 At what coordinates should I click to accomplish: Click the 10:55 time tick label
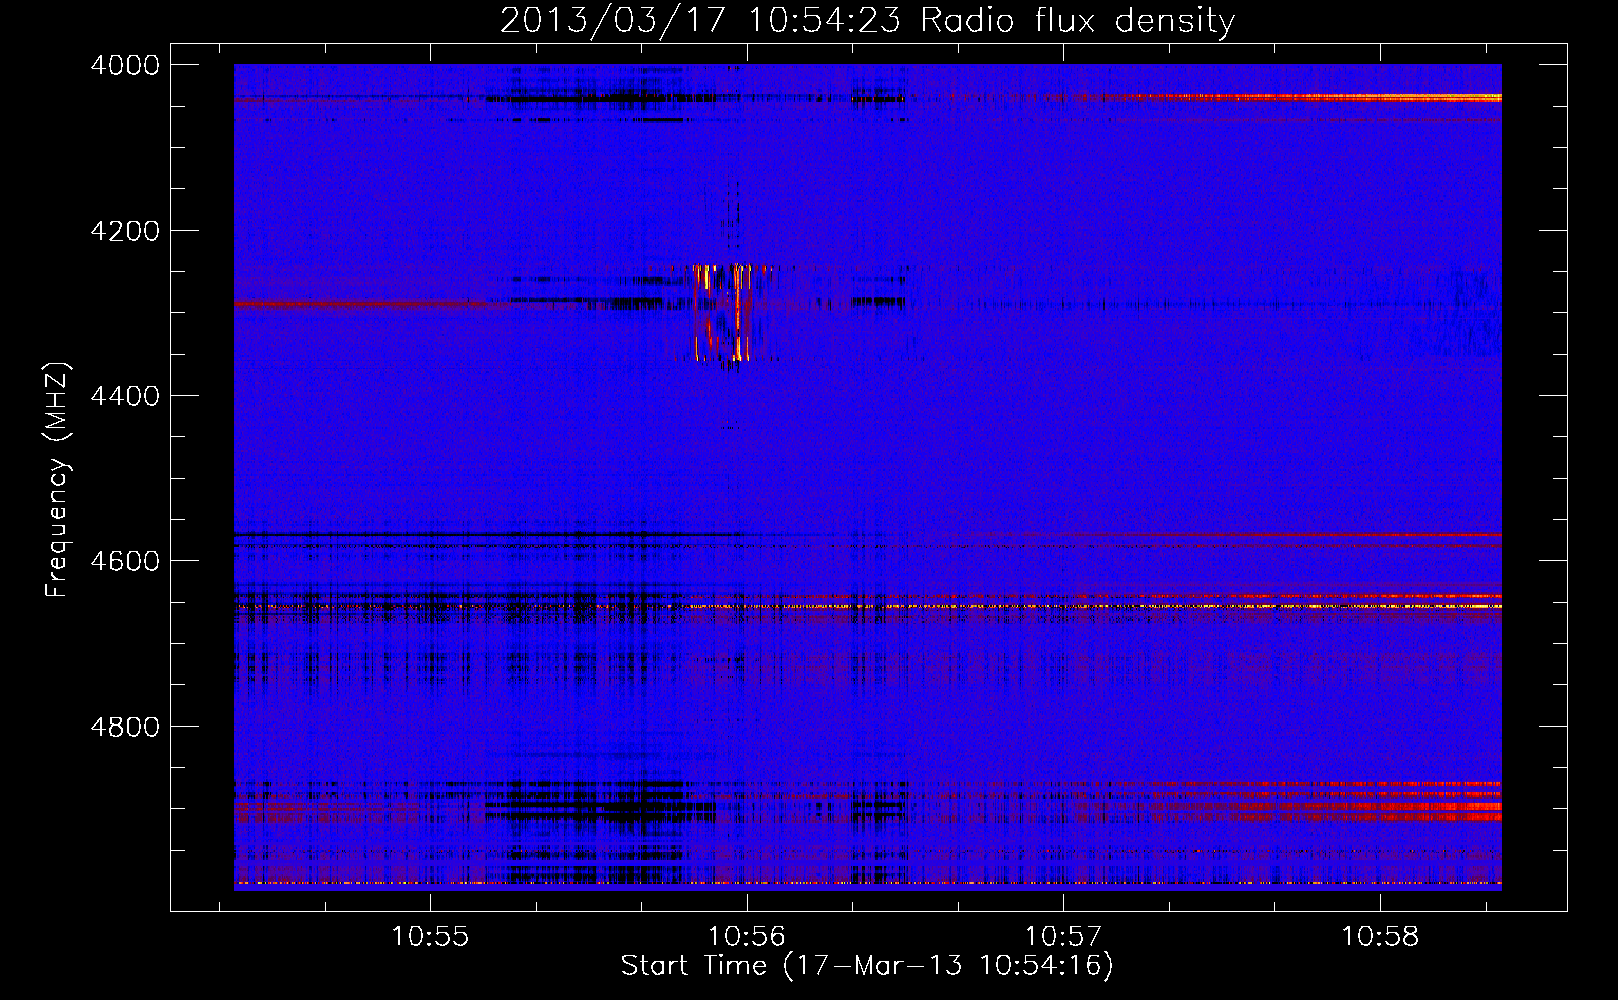[x=430, y=937]
